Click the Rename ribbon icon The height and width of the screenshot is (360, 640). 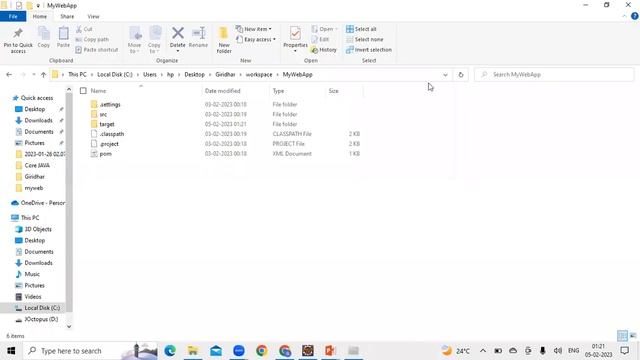coord(198,33)
